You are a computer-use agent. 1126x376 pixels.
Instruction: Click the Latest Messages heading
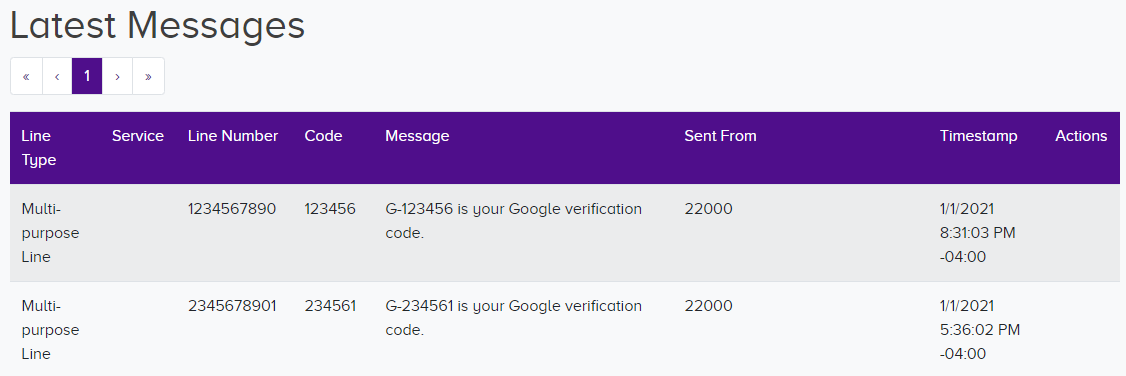point(157,25)
